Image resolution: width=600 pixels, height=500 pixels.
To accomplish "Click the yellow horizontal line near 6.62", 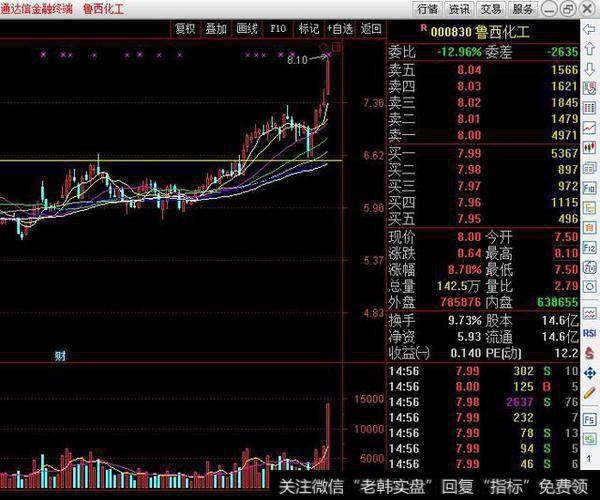I will (171, 160).
